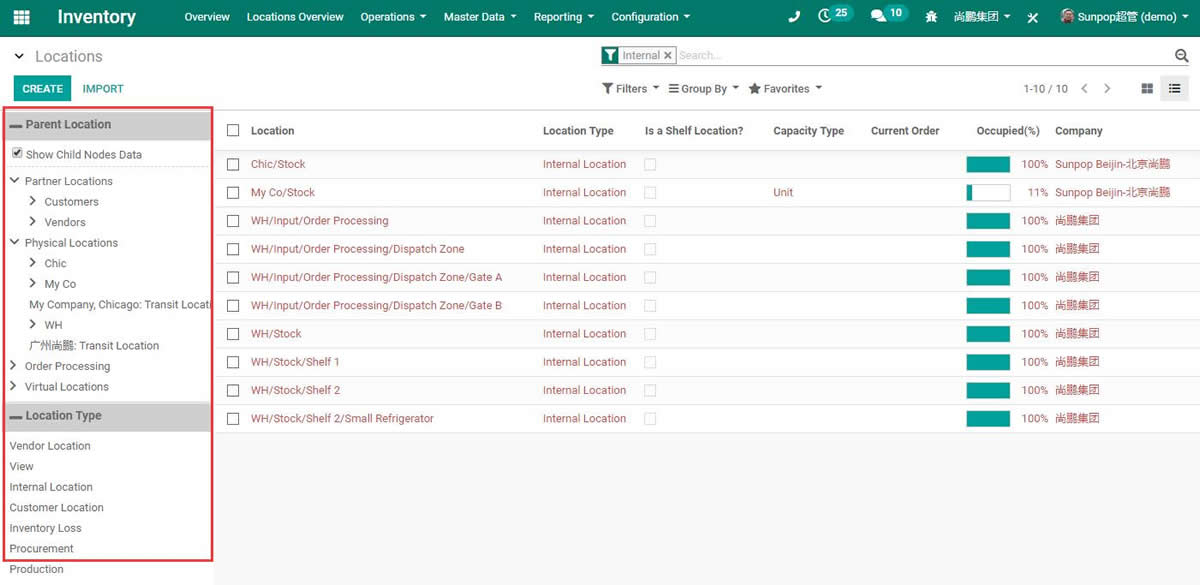Click the CREATE button
This screenshot has height=585, width=1200.
[x=42, y=89]
